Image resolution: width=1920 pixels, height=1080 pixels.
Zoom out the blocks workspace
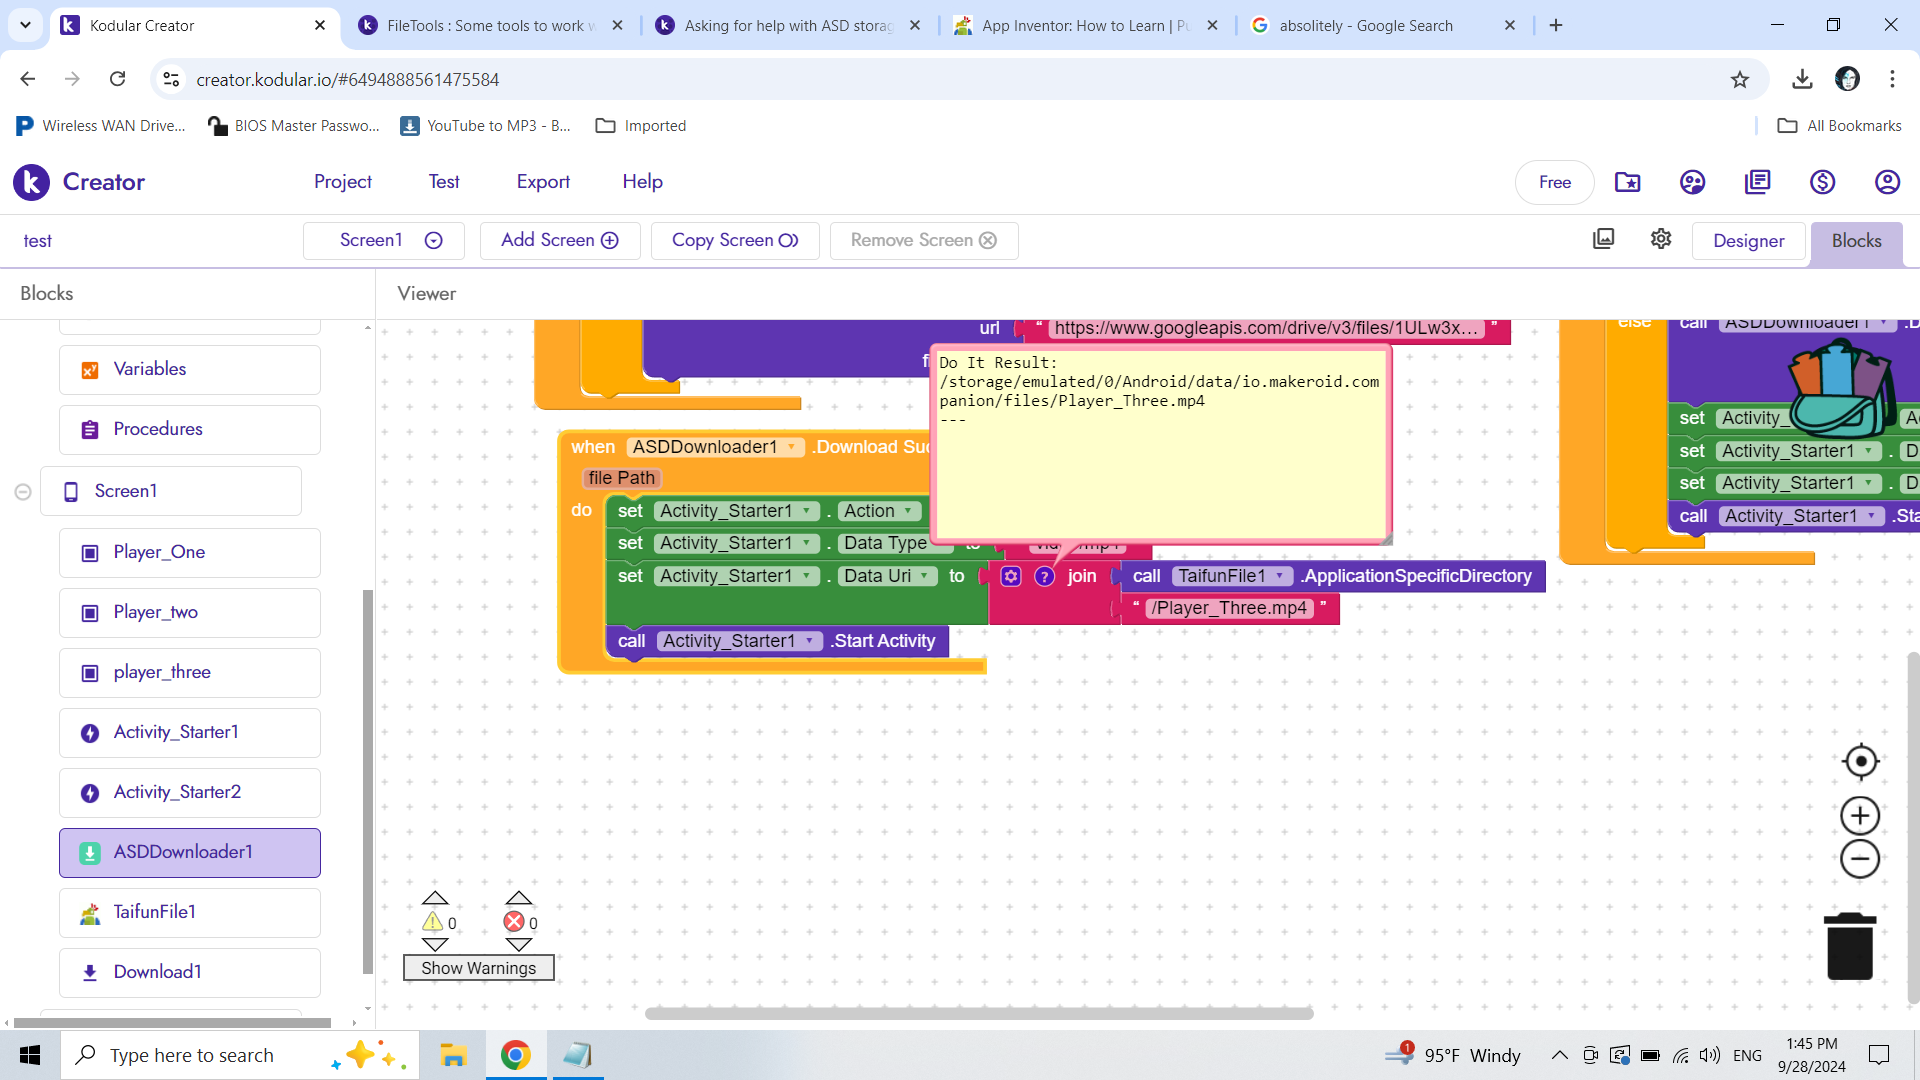click(1860, 859)
